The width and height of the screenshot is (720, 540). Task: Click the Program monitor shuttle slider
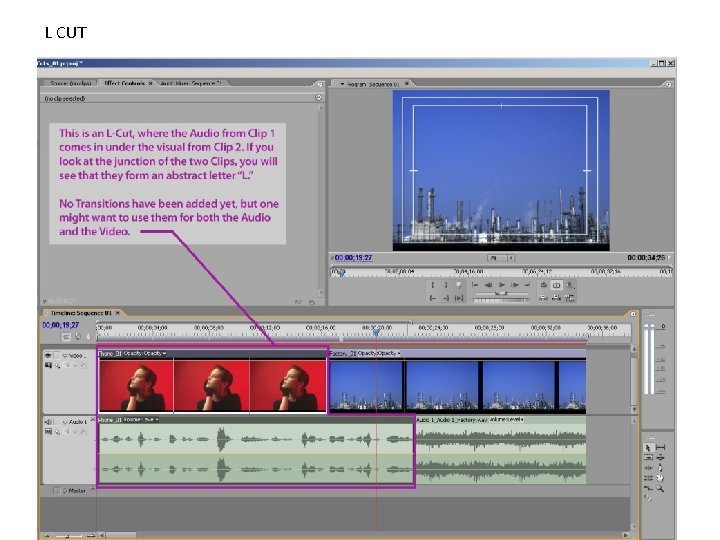pyautogui.click(x=501, y=293)
